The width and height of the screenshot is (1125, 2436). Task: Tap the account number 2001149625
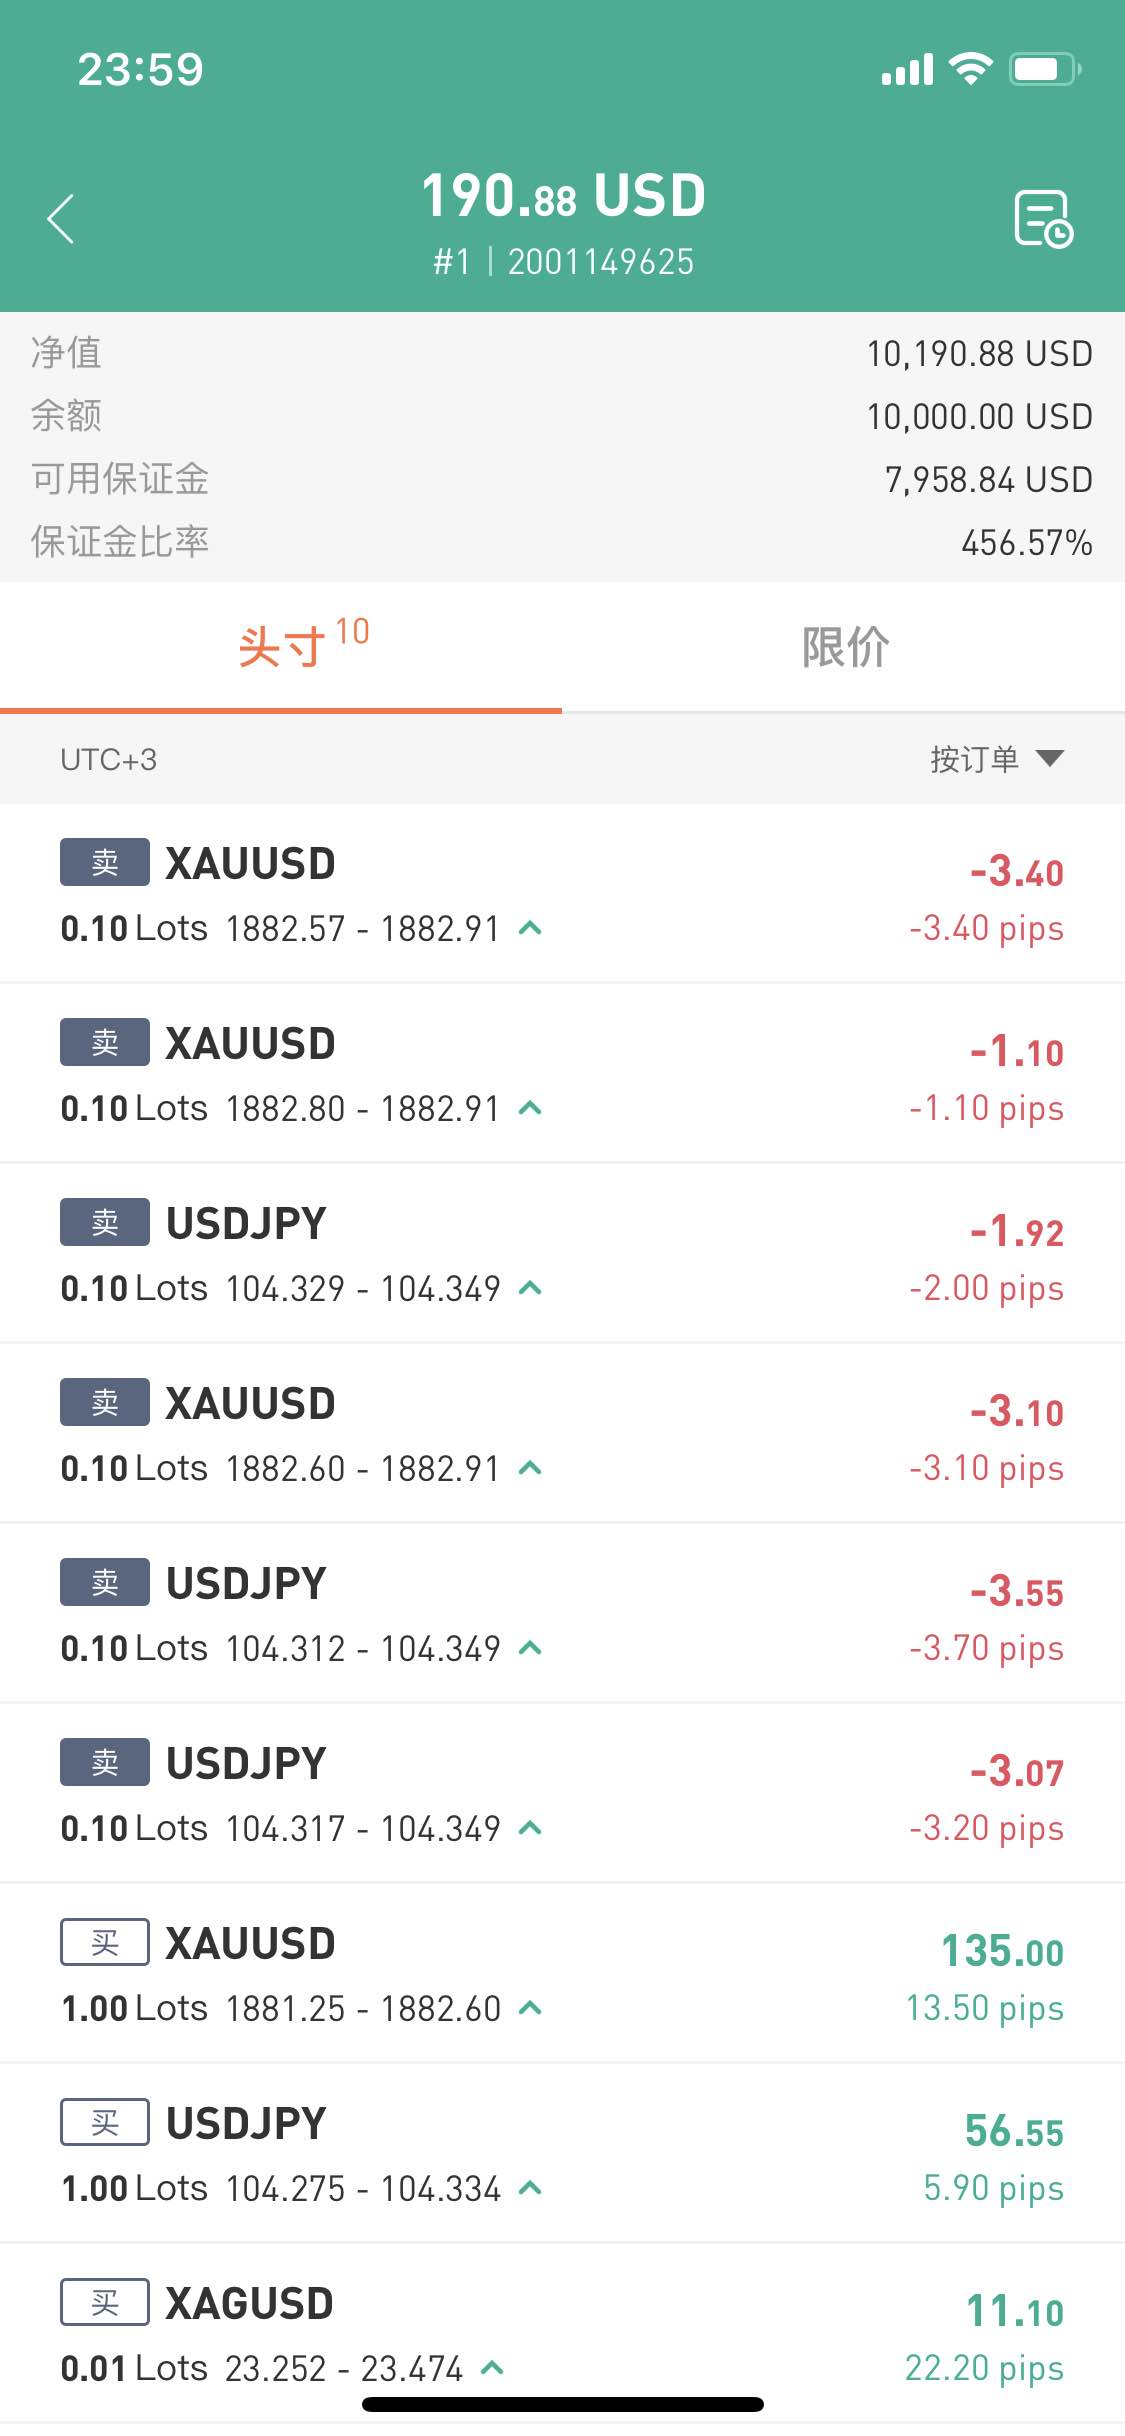600,262
